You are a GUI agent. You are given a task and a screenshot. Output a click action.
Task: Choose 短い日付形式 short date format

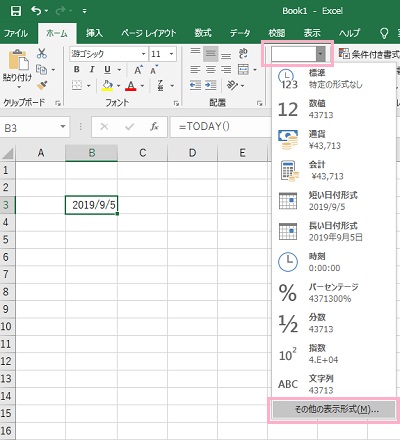pyautogui.click(x=334, y=201)
